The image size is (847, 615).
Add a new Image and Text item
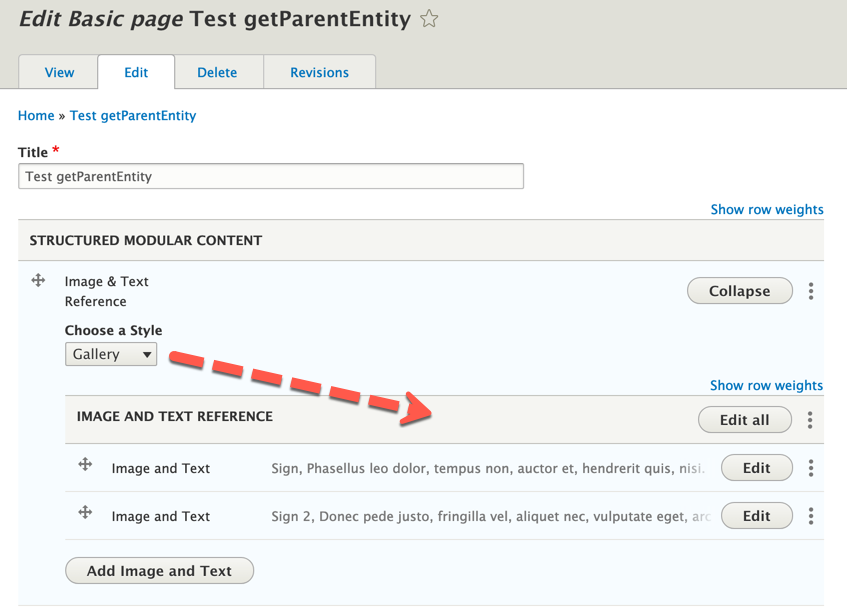pyautogui.click(x=159, y=571)
